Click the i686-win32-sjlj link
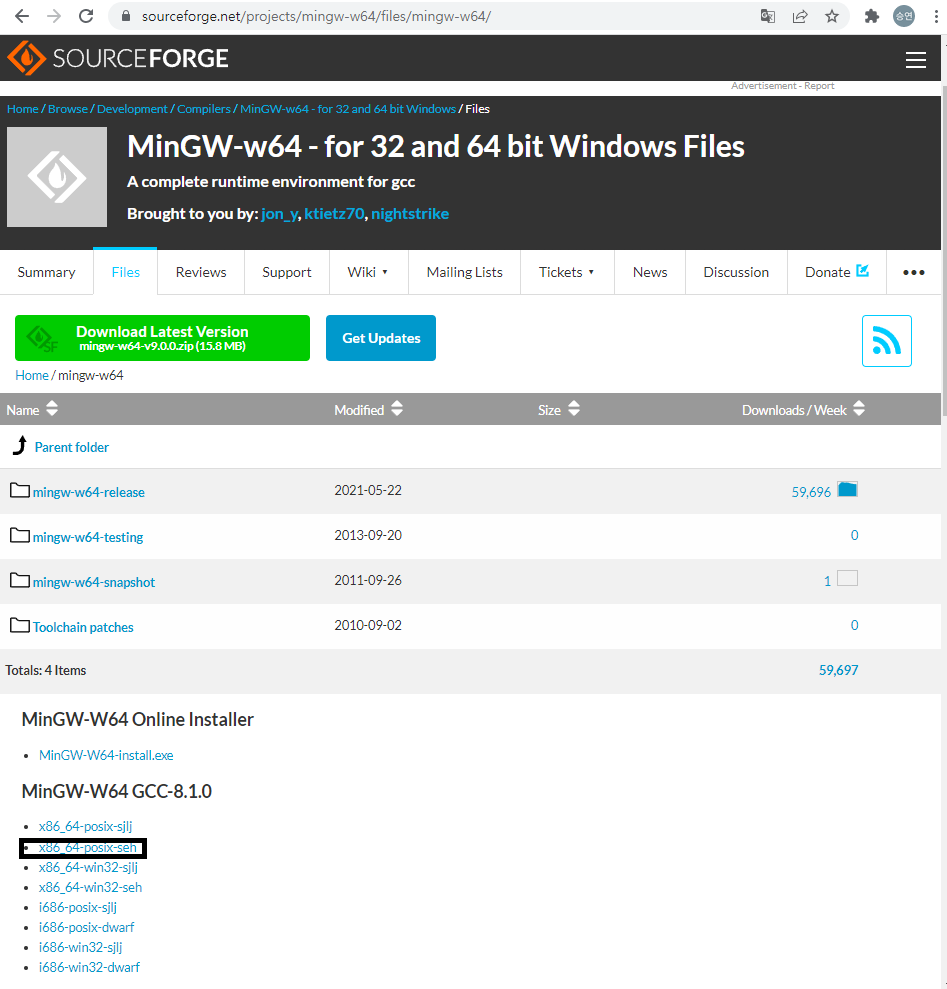947x989 pixels. (x=80, y=947)
